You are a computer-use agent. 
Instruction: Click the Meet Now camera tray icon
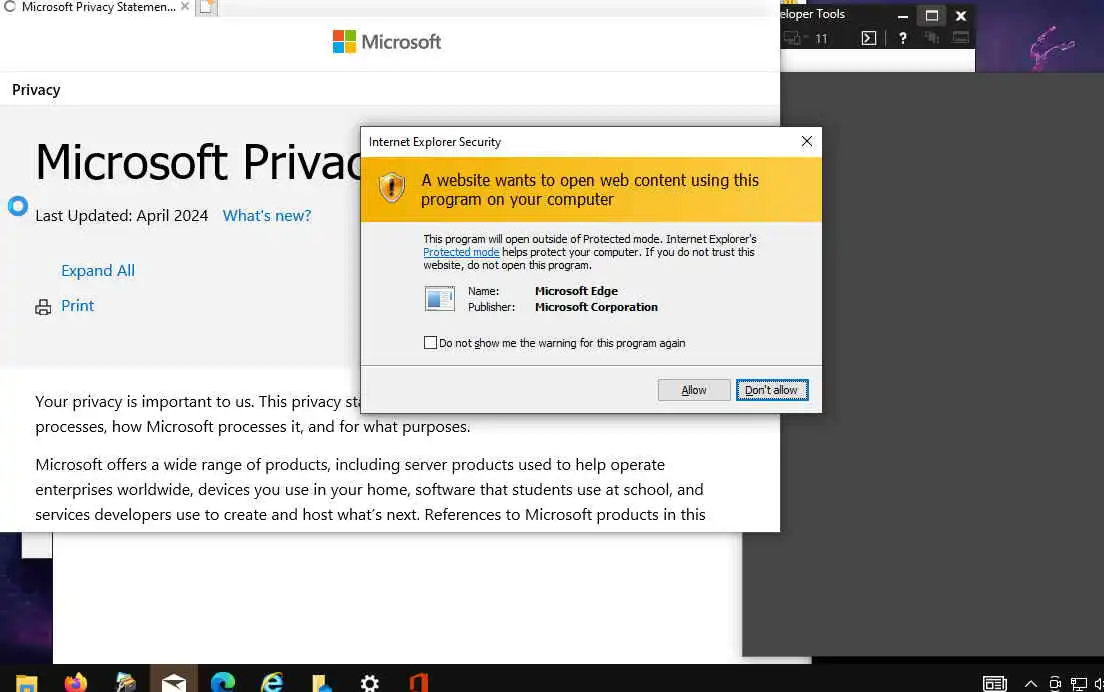pyautogui.click(x=1055, y=683)
